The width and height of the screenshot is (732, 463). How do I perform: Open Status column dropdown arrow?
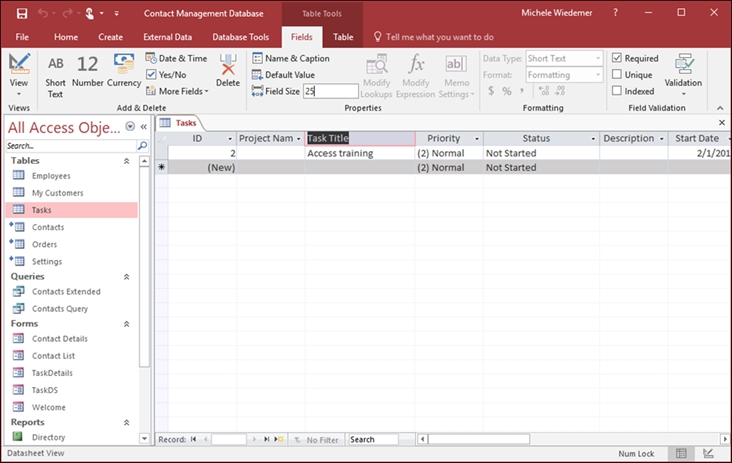593,139
